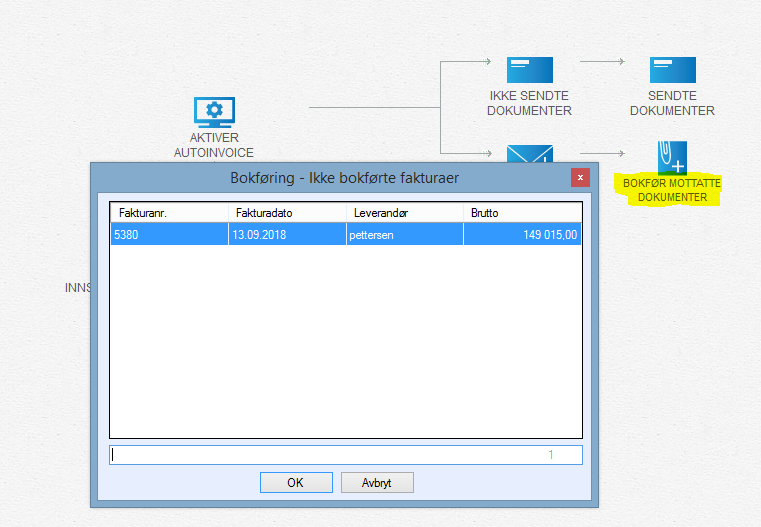Focus the search input field below the list
761x527 pixels.
(x=346, y=455)
